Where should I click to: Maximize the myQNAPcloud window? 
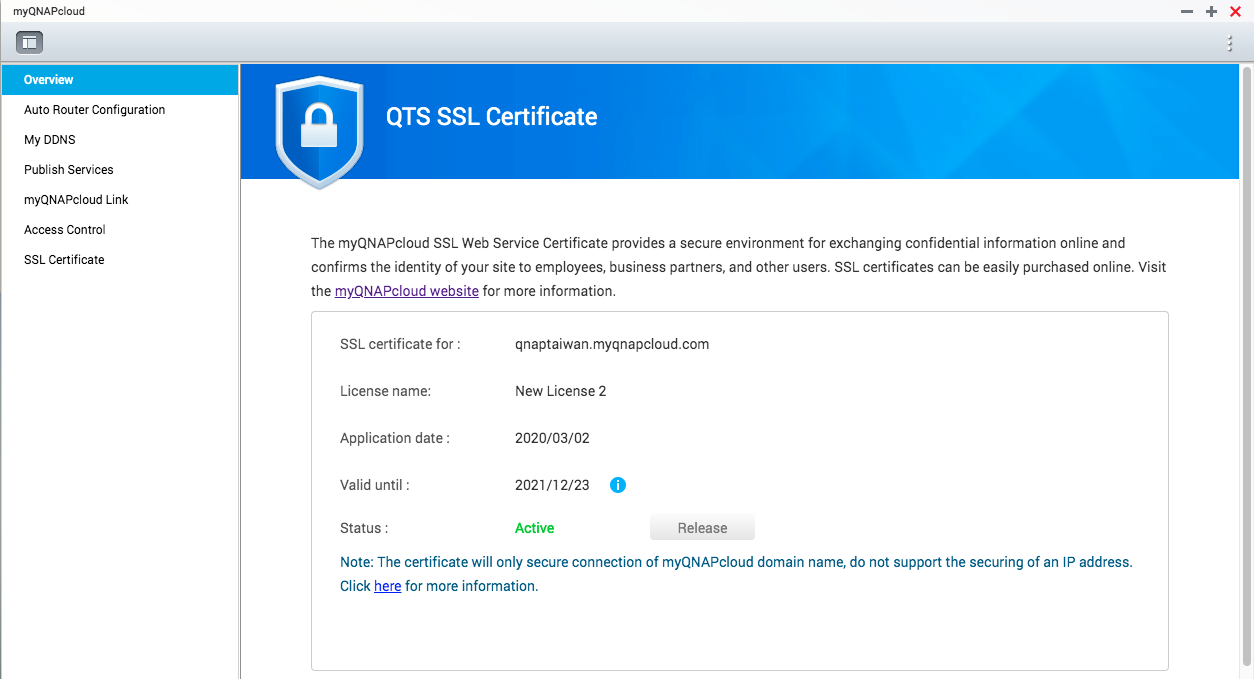(x=1211, y=11)
